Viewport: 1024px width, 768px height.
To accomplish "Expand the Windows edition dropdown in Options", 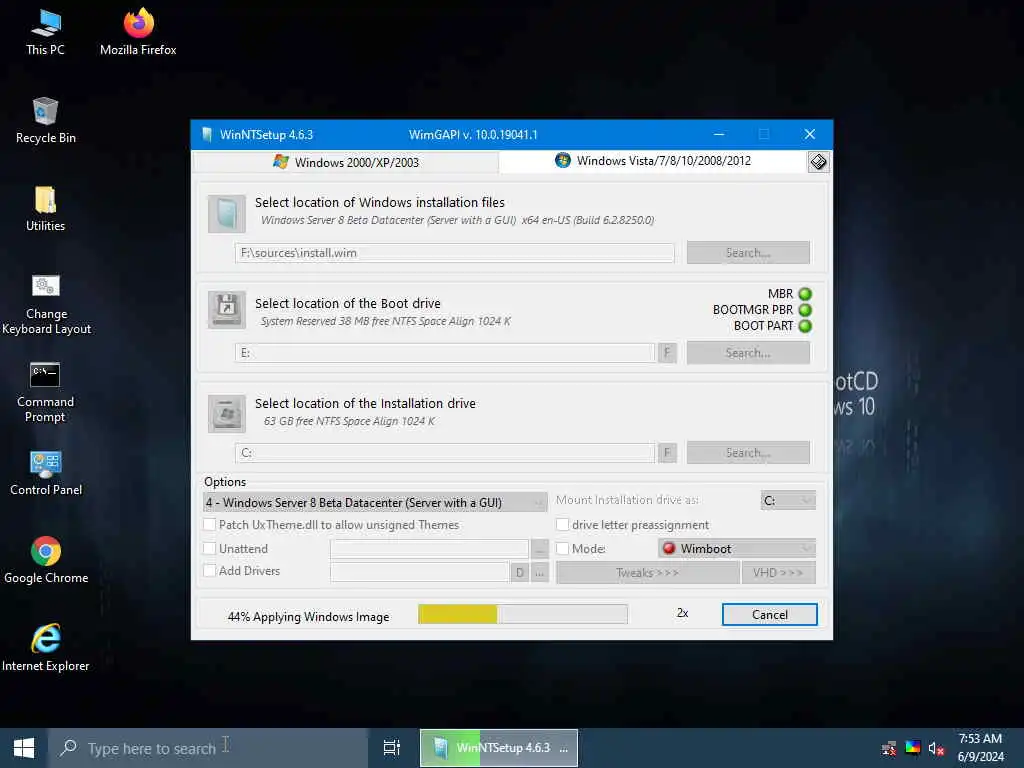I will pos(376,502).
